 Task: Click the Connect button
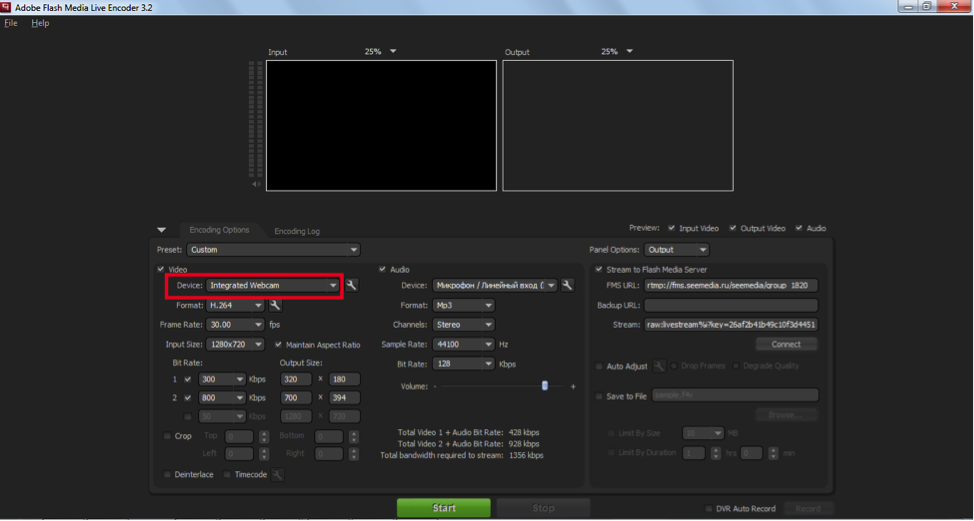coord(786,344)
